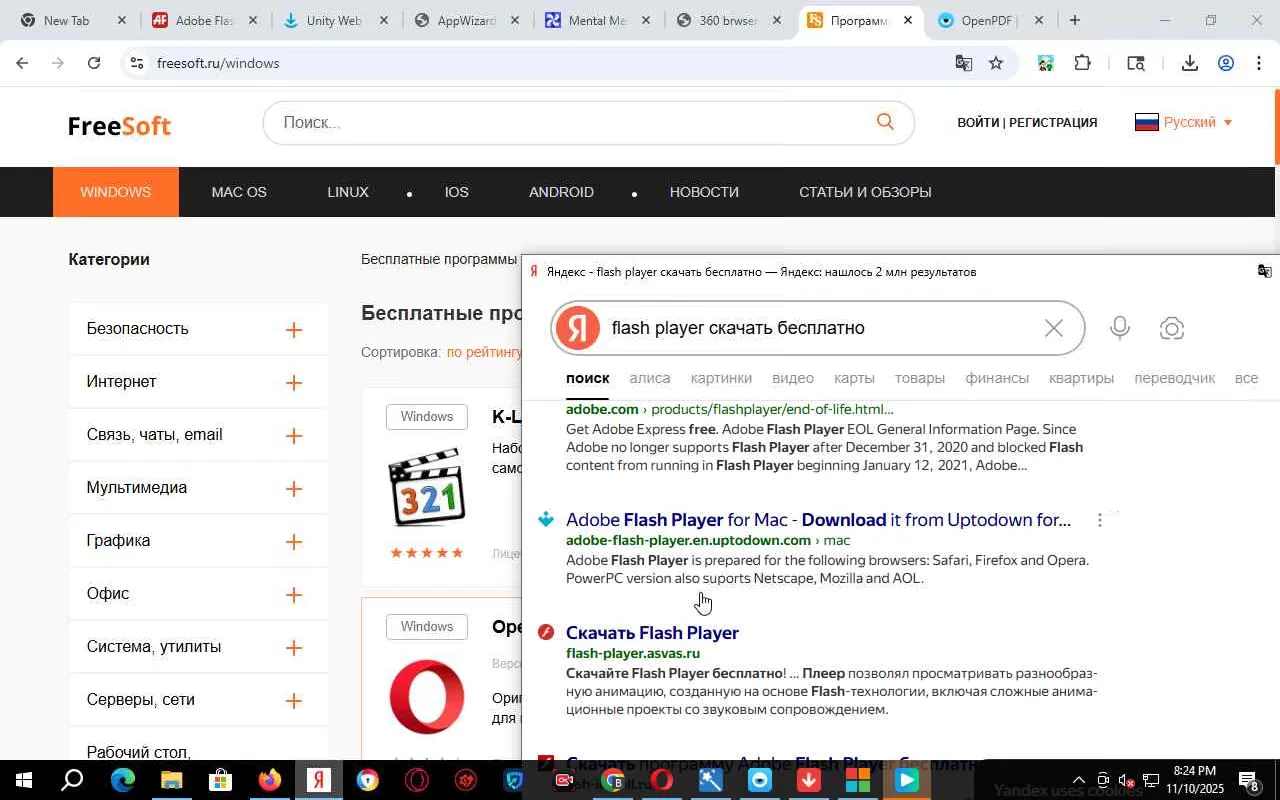Viewport: 1280px width, 800px height.
Task: Open Adobe Flash Player for Mac Uptodown result
Action: pos(818,520)
